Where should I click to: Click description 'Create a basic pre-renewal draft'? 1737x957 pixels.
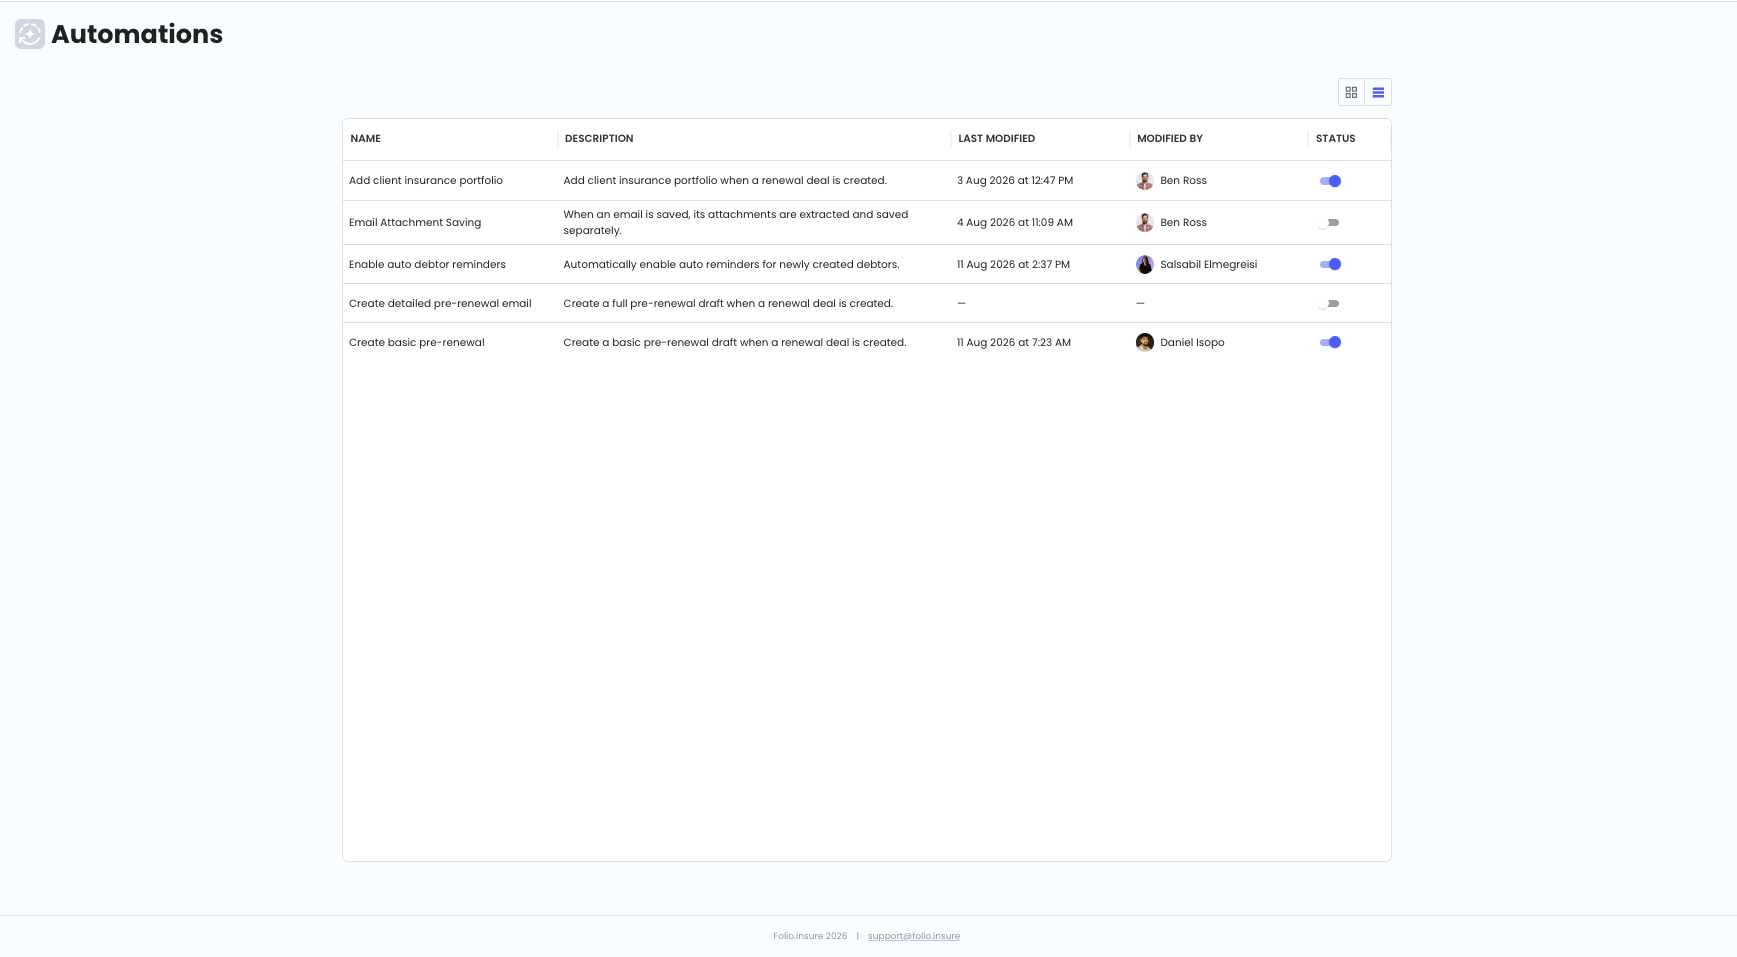coord(735,343)
